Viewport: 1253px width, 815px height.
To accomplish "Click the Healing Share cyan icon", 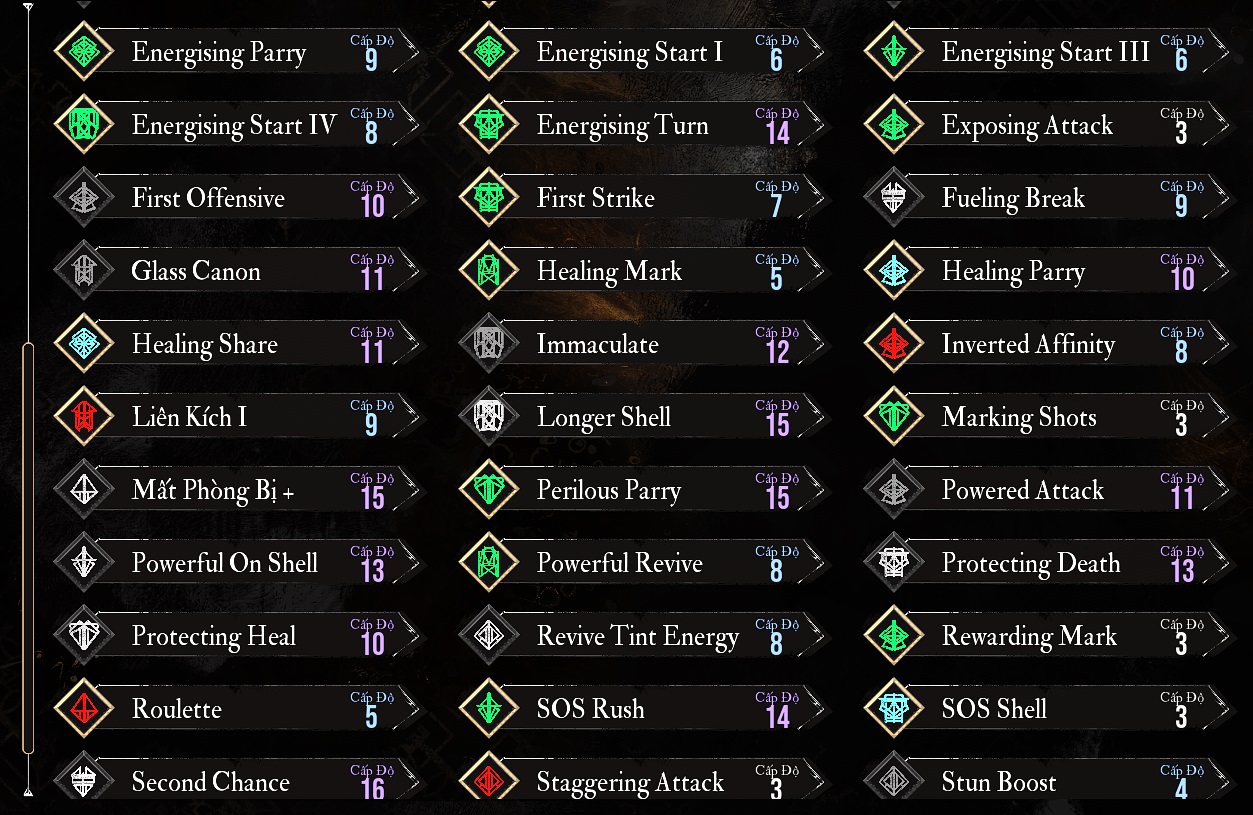I will (84, 344).
